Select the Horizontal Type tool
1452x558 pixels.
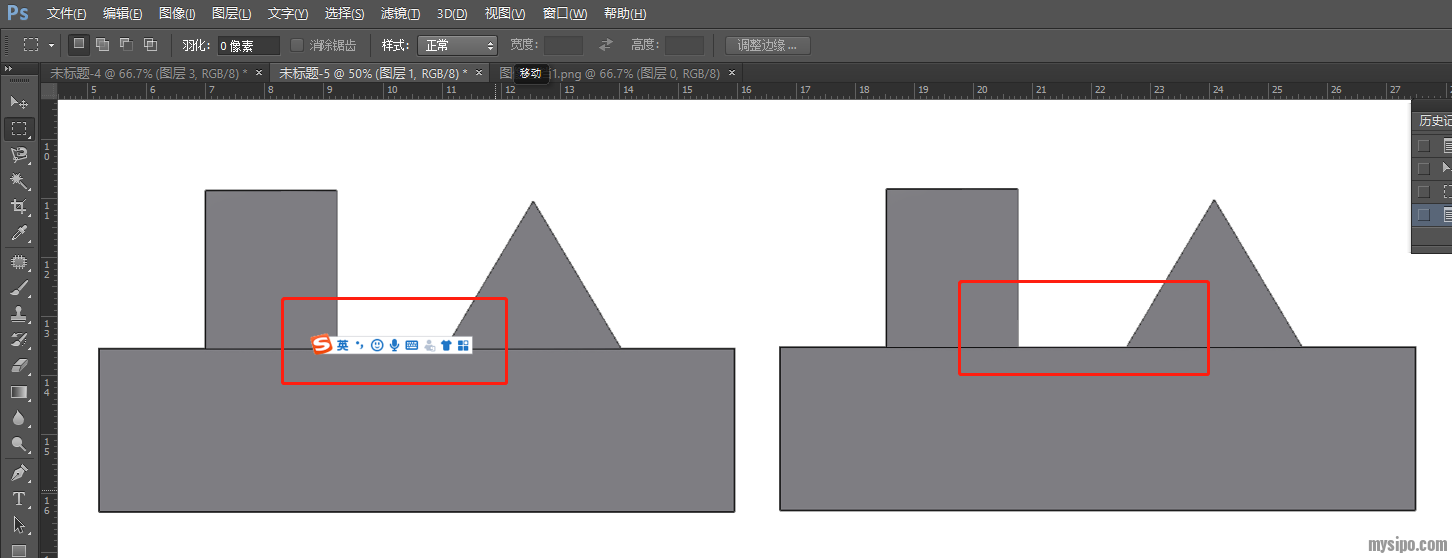(x=18, y=498)
